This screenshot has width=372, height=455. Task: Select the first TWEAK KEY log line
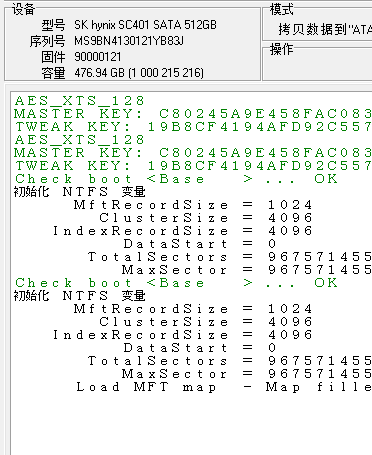point(193,127)
